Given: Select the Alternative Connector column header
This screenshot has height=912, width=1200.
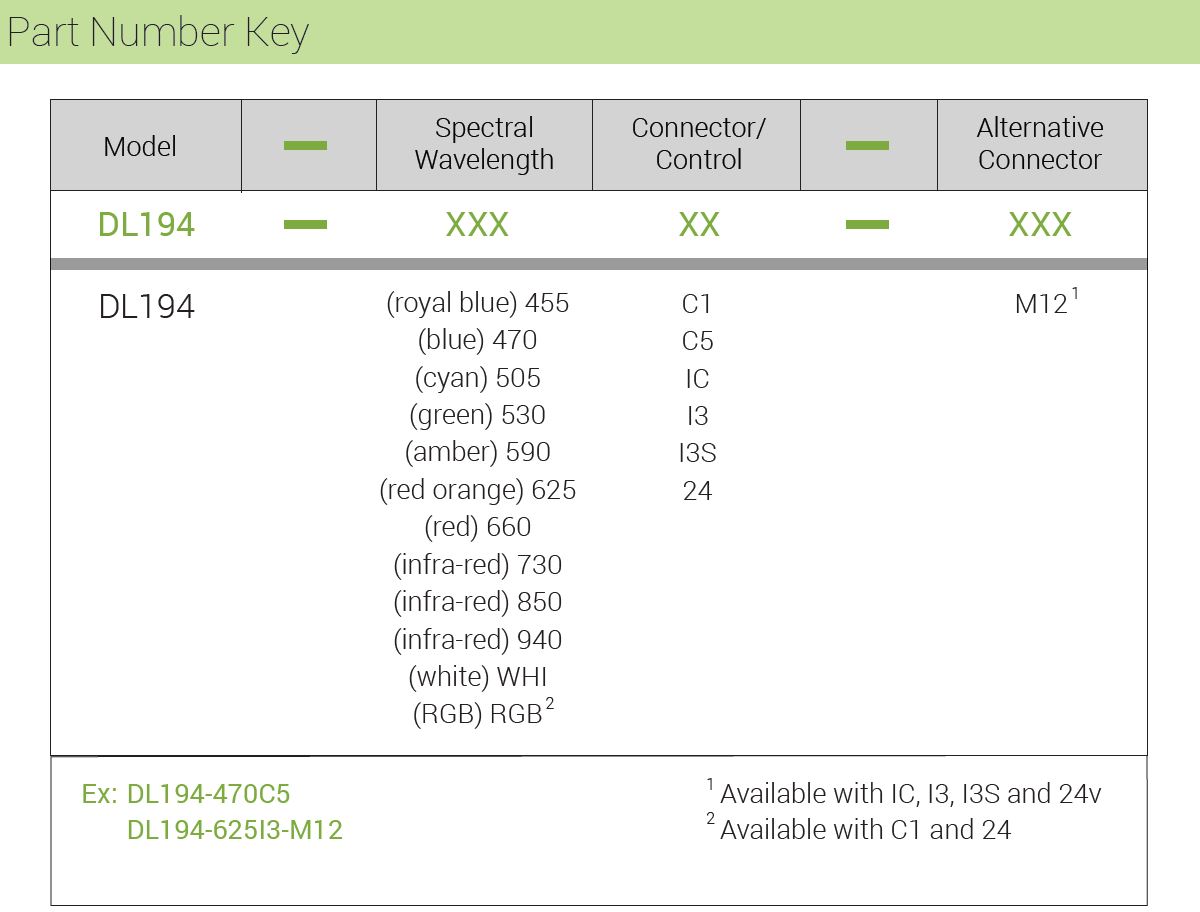Looking at the screenshot, I should click(x=1040, y=144).
